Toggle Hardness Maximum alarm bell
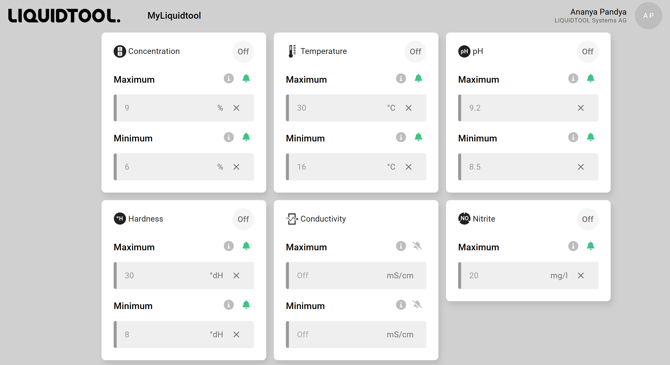670x365 pixels. (x=246, y=246)
